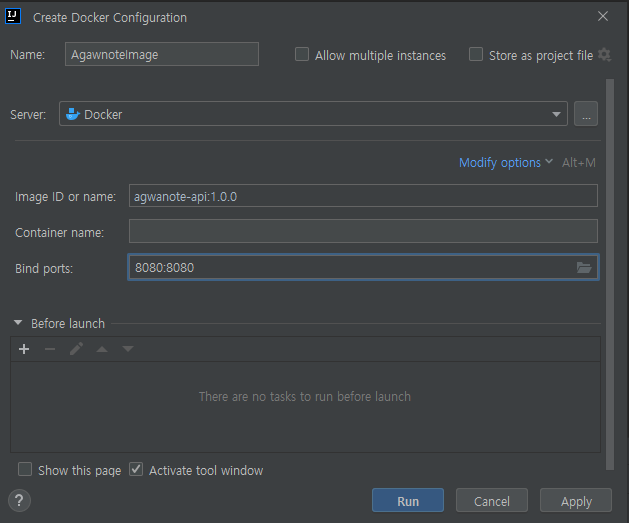
Task: Click the IntelliJ IDEA logo icon
Action: (13, 16)
